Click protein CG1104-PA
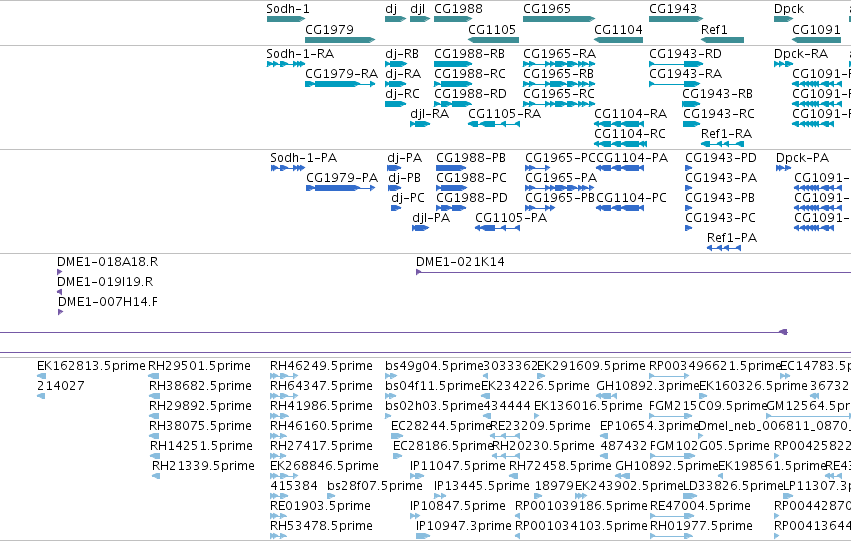 pyautogui.click(x=620, y=168)
